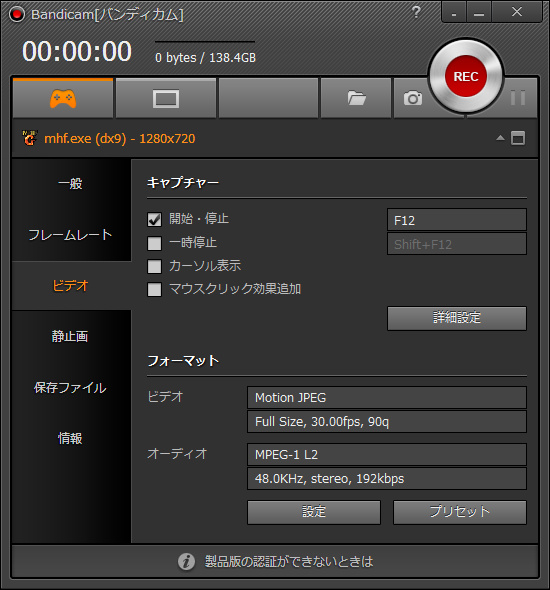This screenshot has height=590, width=550.
Task: Open the 保存ファイル tab
Action: point(70,388)
